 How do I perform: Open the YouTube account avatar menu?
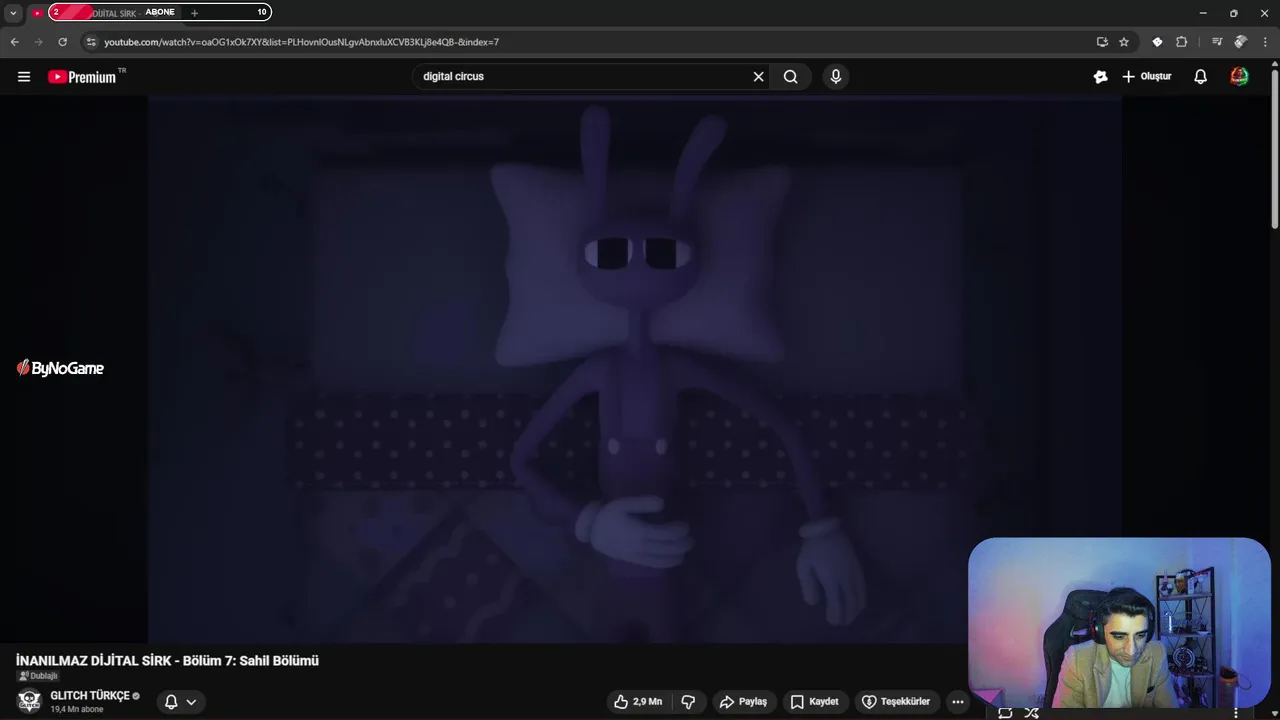pyautogui.click(x=1239, y=76)
